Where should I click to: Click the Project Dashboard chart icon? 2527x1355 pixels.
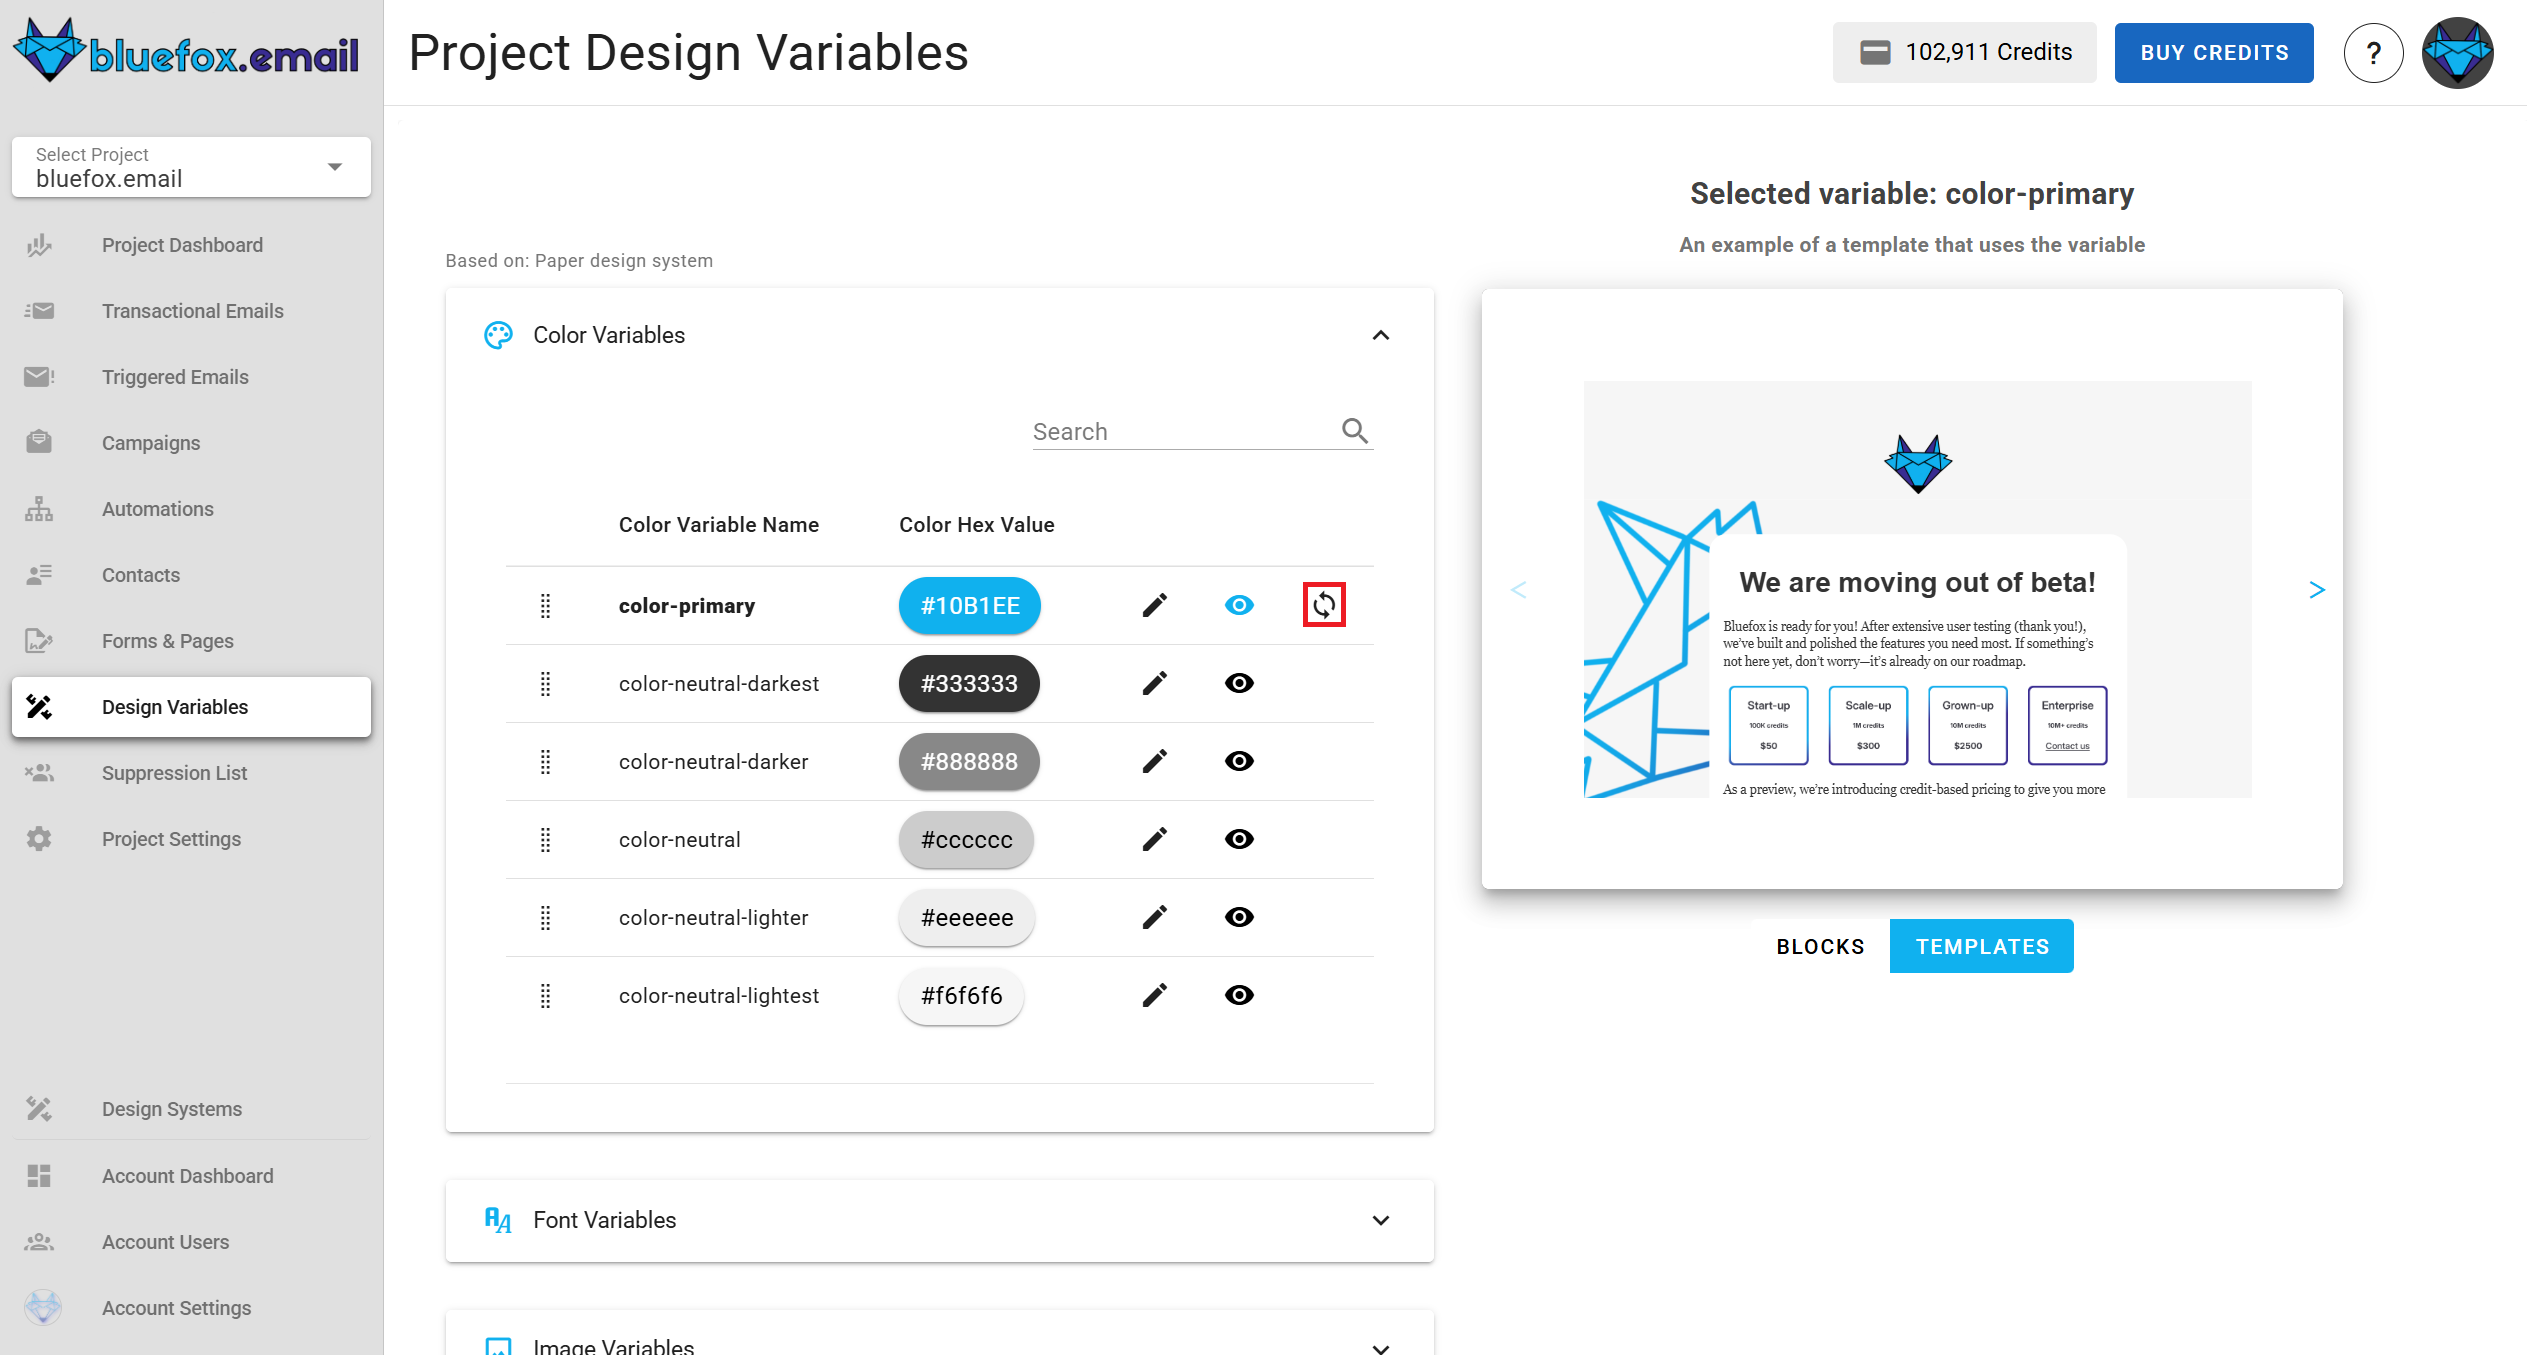39,245
